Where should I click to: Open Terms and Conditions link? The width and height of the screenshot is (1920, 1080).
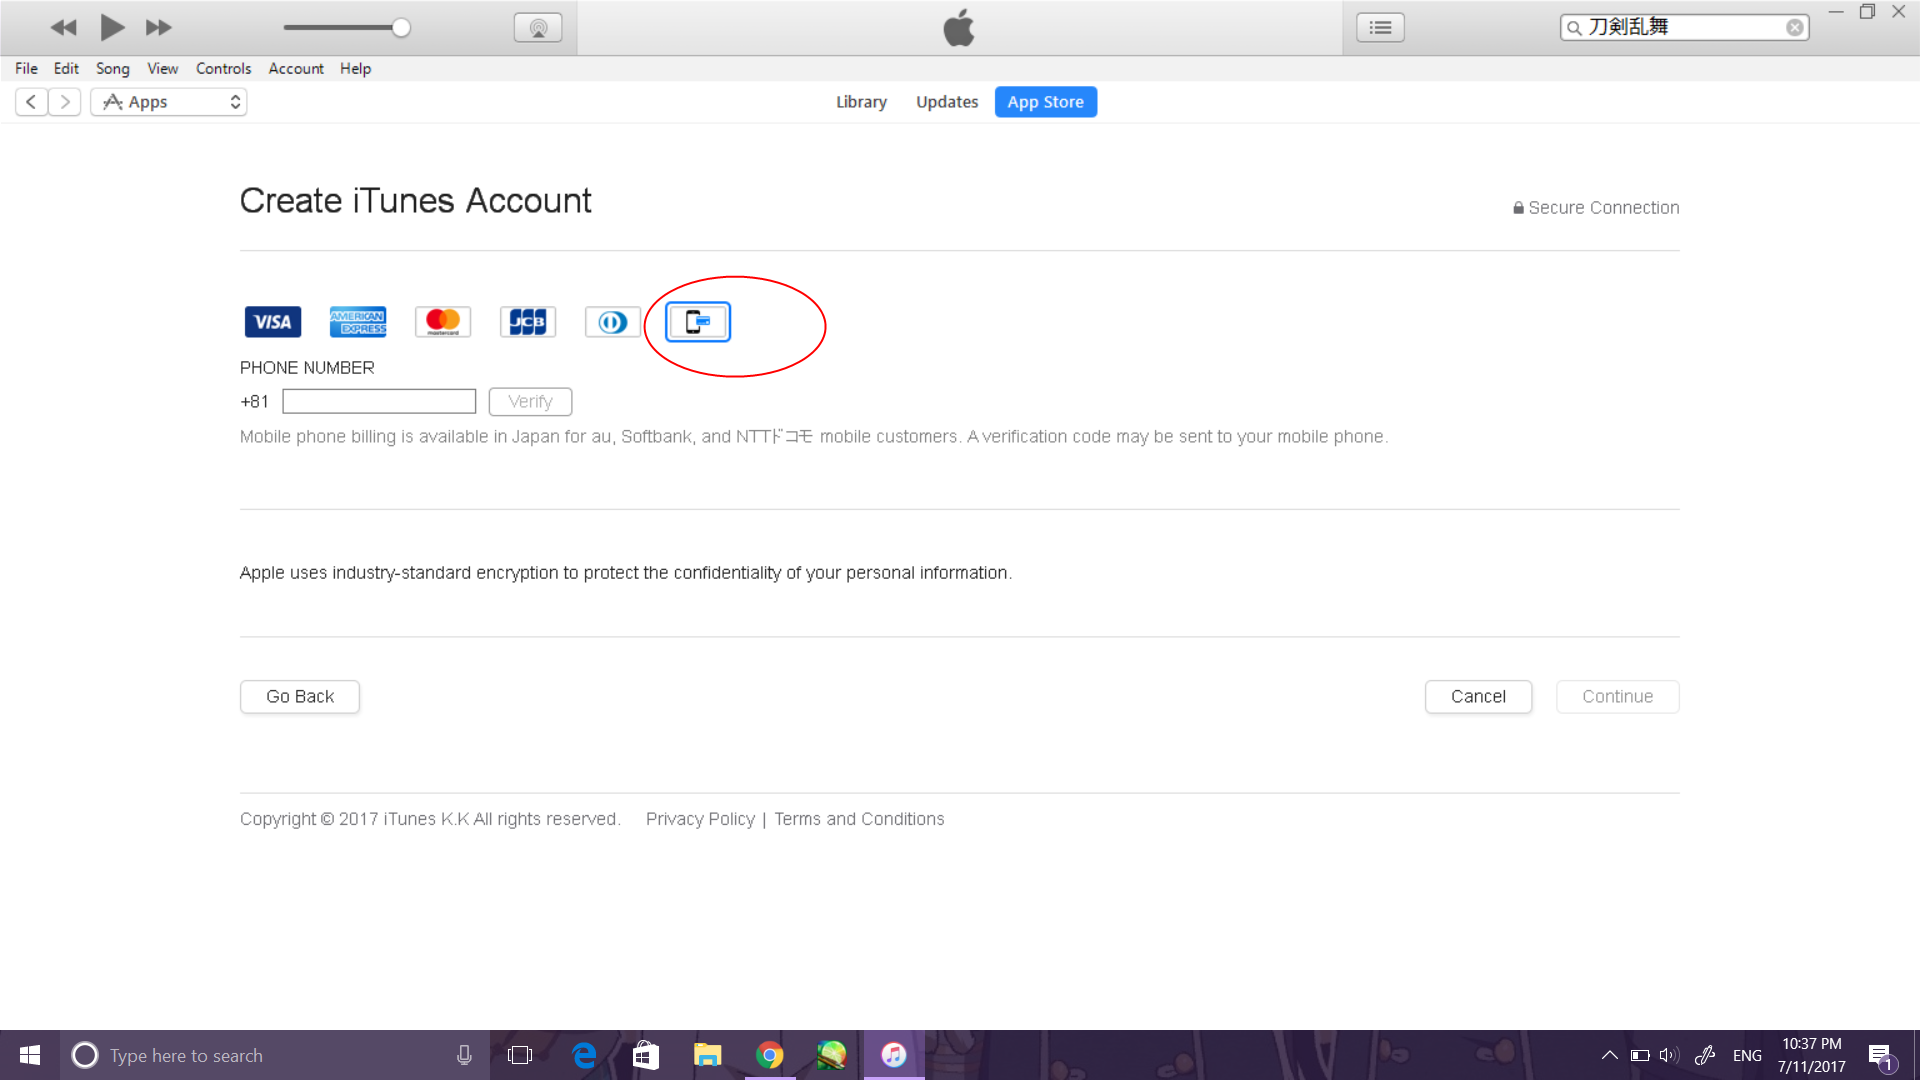coord(859,819)
